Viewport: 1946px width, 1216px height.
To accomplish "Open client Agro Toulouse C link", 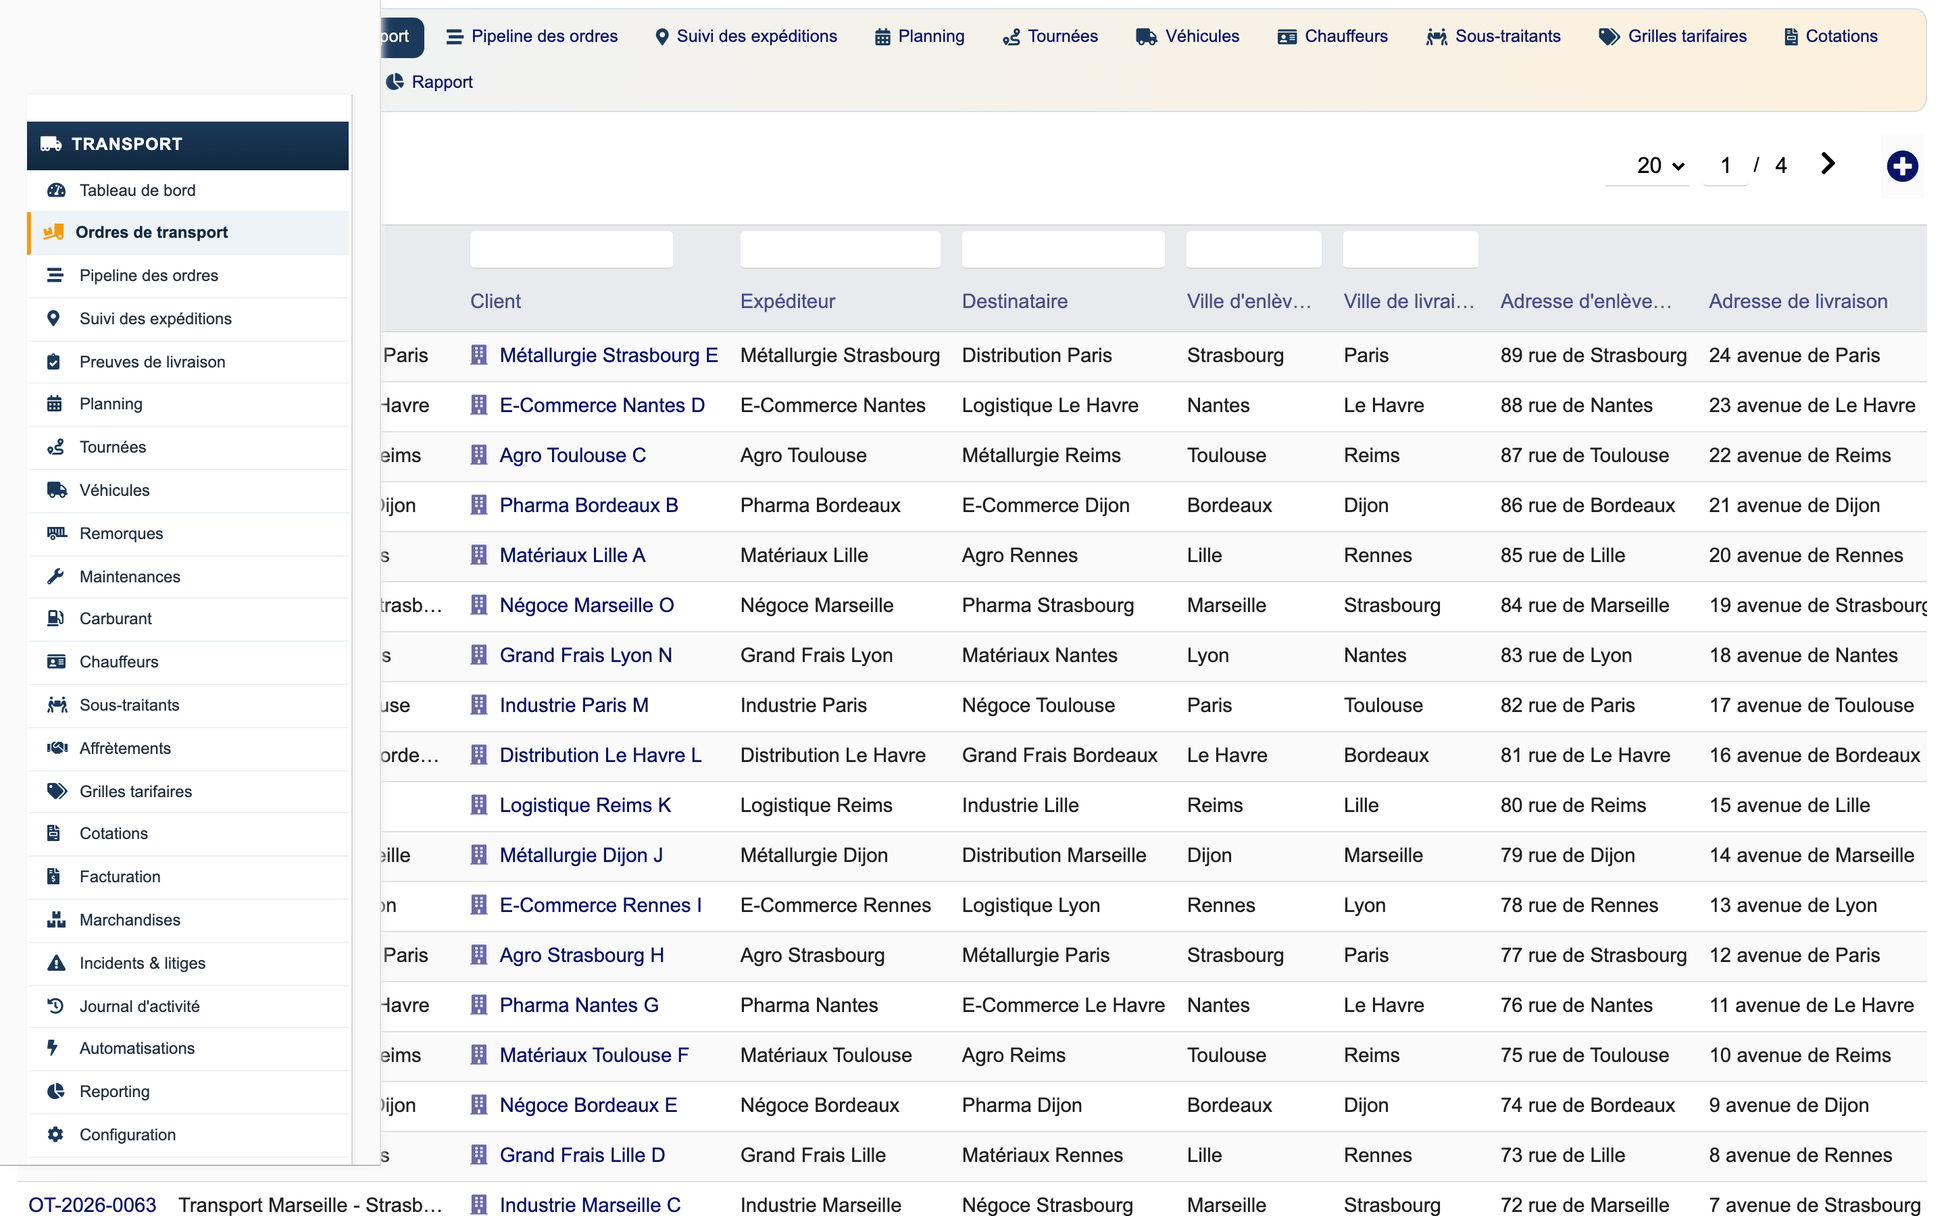I will (x=573, y=455).
